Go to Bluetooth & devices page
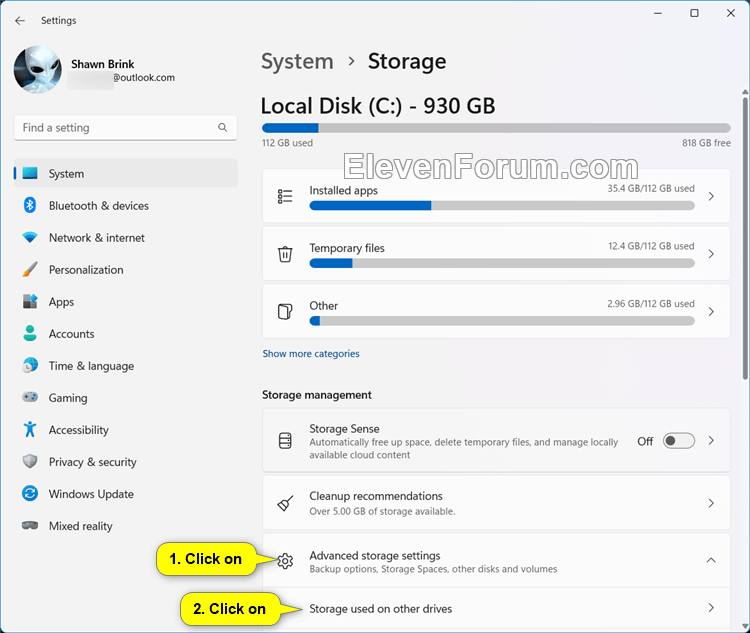Image resolution: width=750 pixels, height=633 pixels. point(125,205)
